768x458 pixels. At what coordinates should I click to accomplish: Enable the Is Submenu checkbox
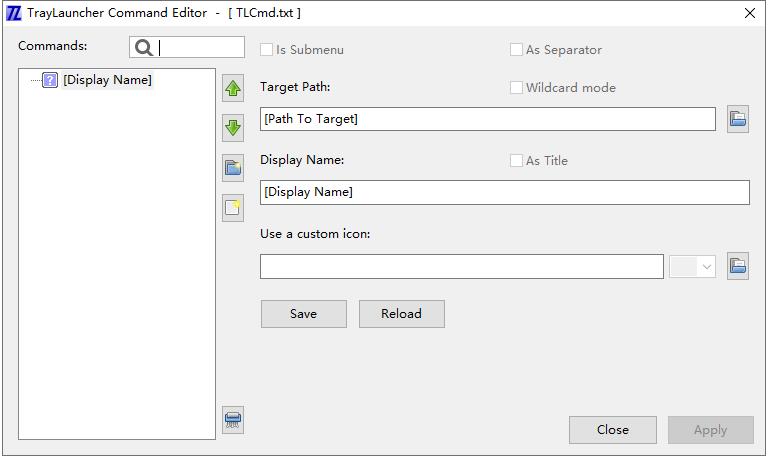(x=266, y=50)
